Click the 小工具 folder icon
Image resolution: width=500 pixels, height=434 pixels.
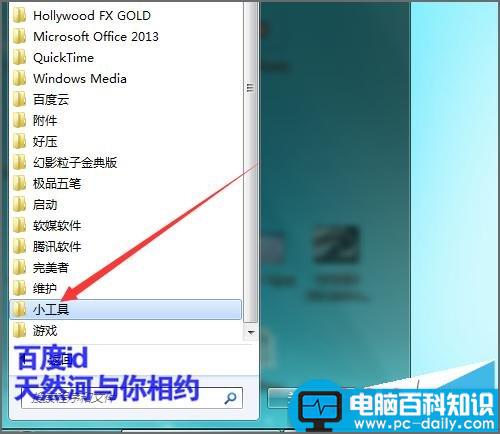[19, 309]
